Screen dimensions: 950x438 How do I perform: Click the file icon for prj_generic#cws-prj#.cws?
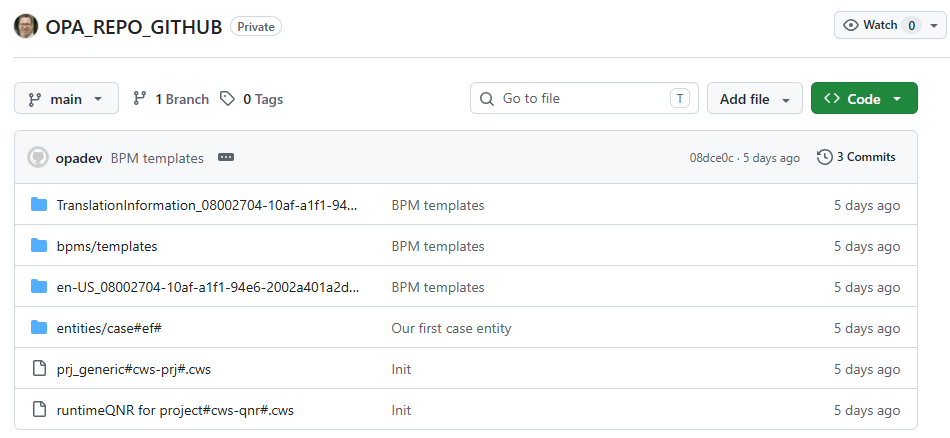tap(39, 368)
